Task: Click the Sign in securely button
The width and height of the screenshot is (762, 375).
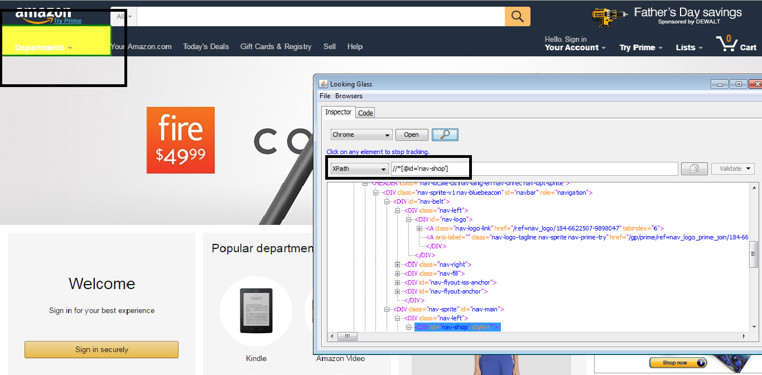Action: pyautogui.click(x=102, y=349)
